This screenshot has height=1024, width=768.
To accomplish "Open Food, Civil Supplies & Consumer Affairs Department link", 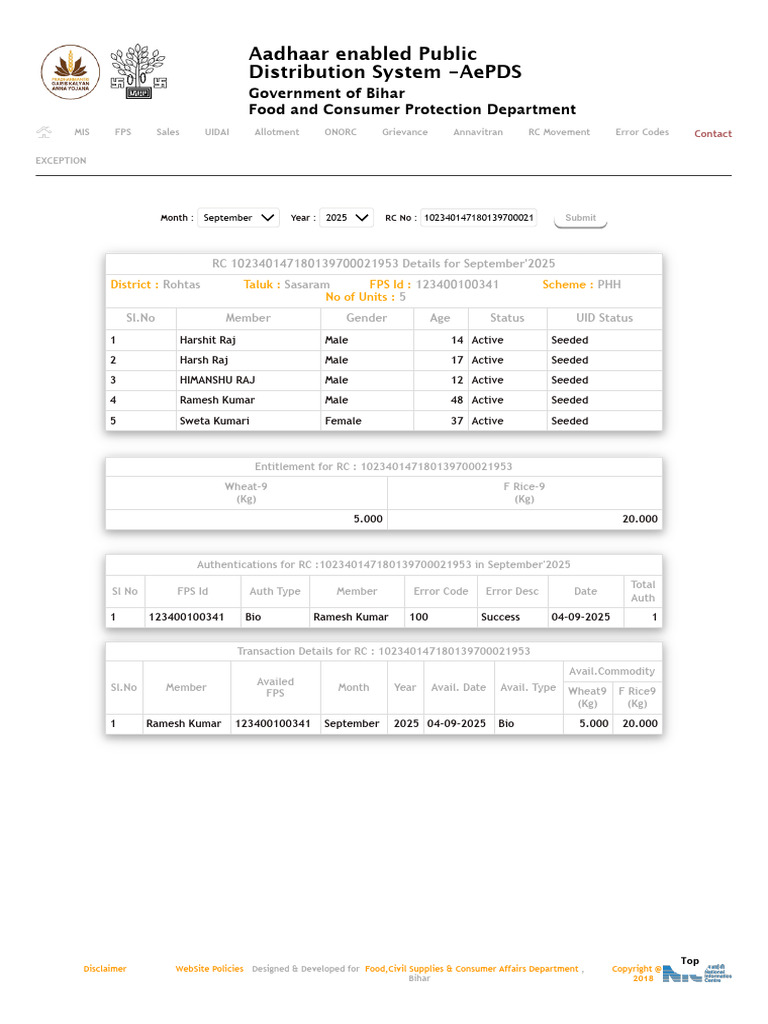I will click(x=472, y=968).
